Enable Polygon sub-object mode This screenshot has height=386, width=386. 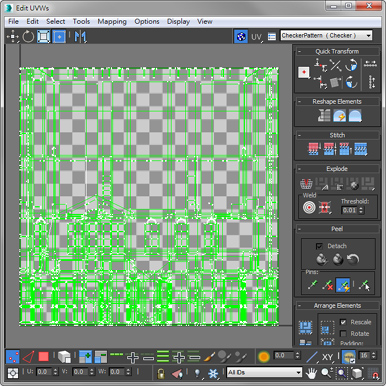pos(44,357)
